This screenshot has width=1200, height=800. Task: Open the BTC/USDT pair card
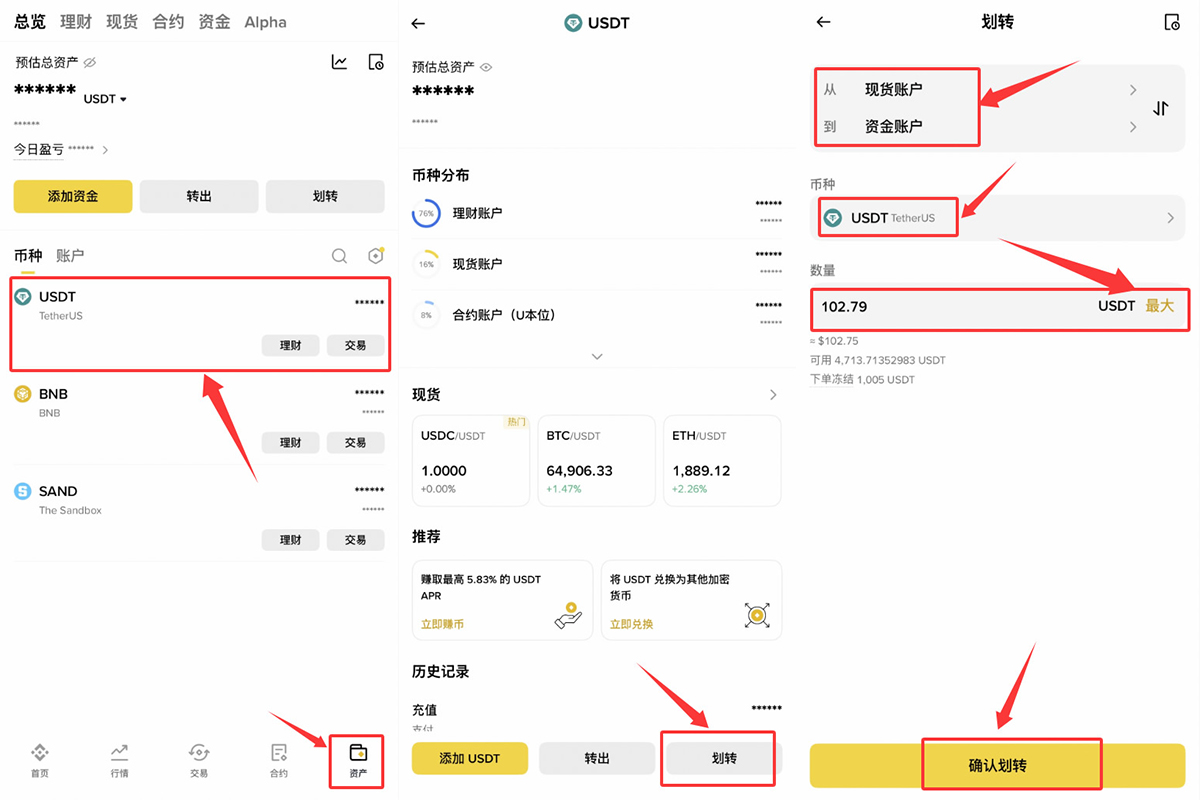(x=597, y=461)
